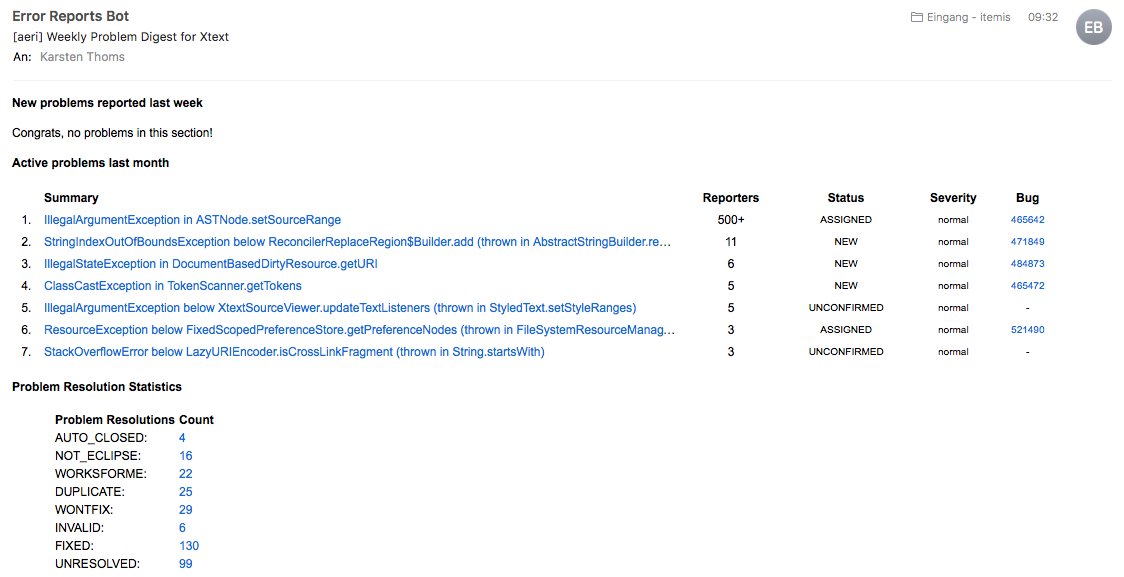Open bug 484873
Screen dimensions: 1124x577
click(x=1027, y=263)
